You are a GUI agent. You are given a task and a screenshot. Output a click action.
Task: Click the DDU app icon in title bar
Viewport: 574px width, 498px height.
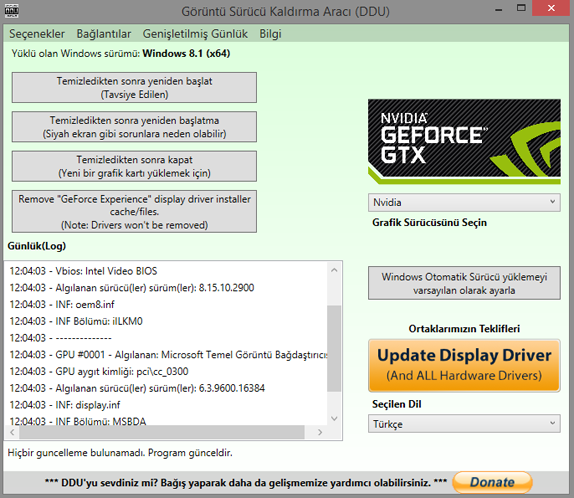(x=11, y=11)
